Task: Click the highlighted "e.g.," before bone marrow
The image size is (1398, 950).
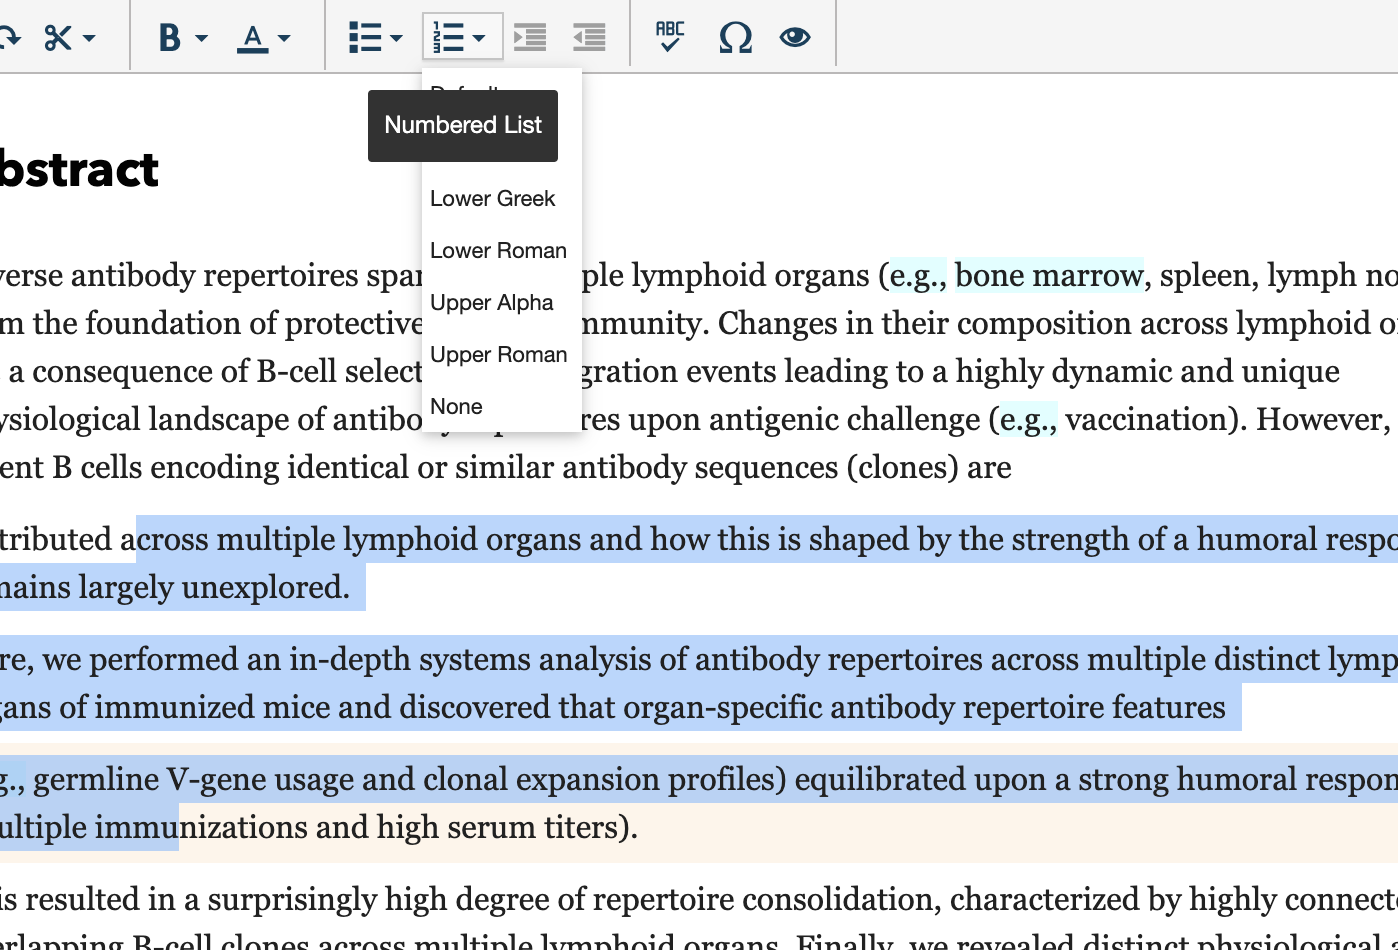Action: tap(918, 275)
